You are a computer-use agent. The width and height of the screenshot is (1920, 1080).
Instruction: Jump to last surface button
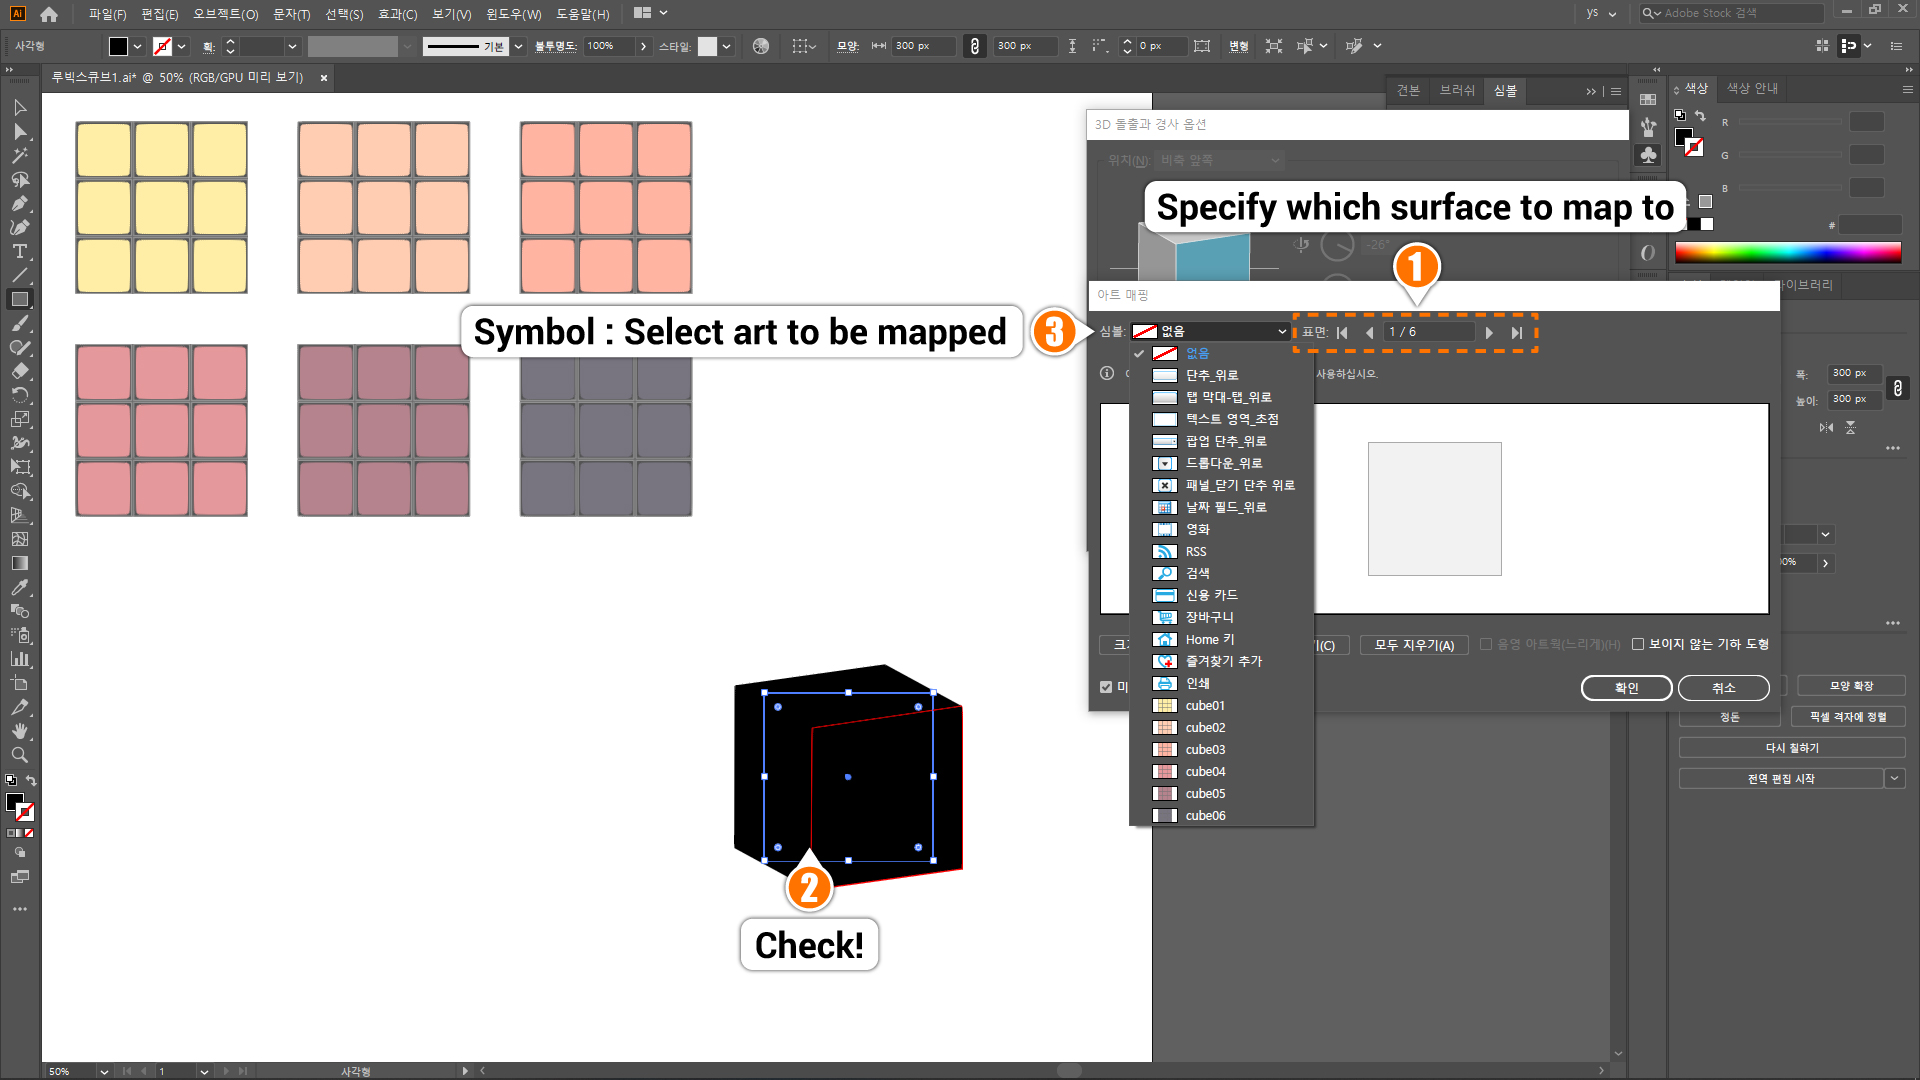coord(1517,333)
